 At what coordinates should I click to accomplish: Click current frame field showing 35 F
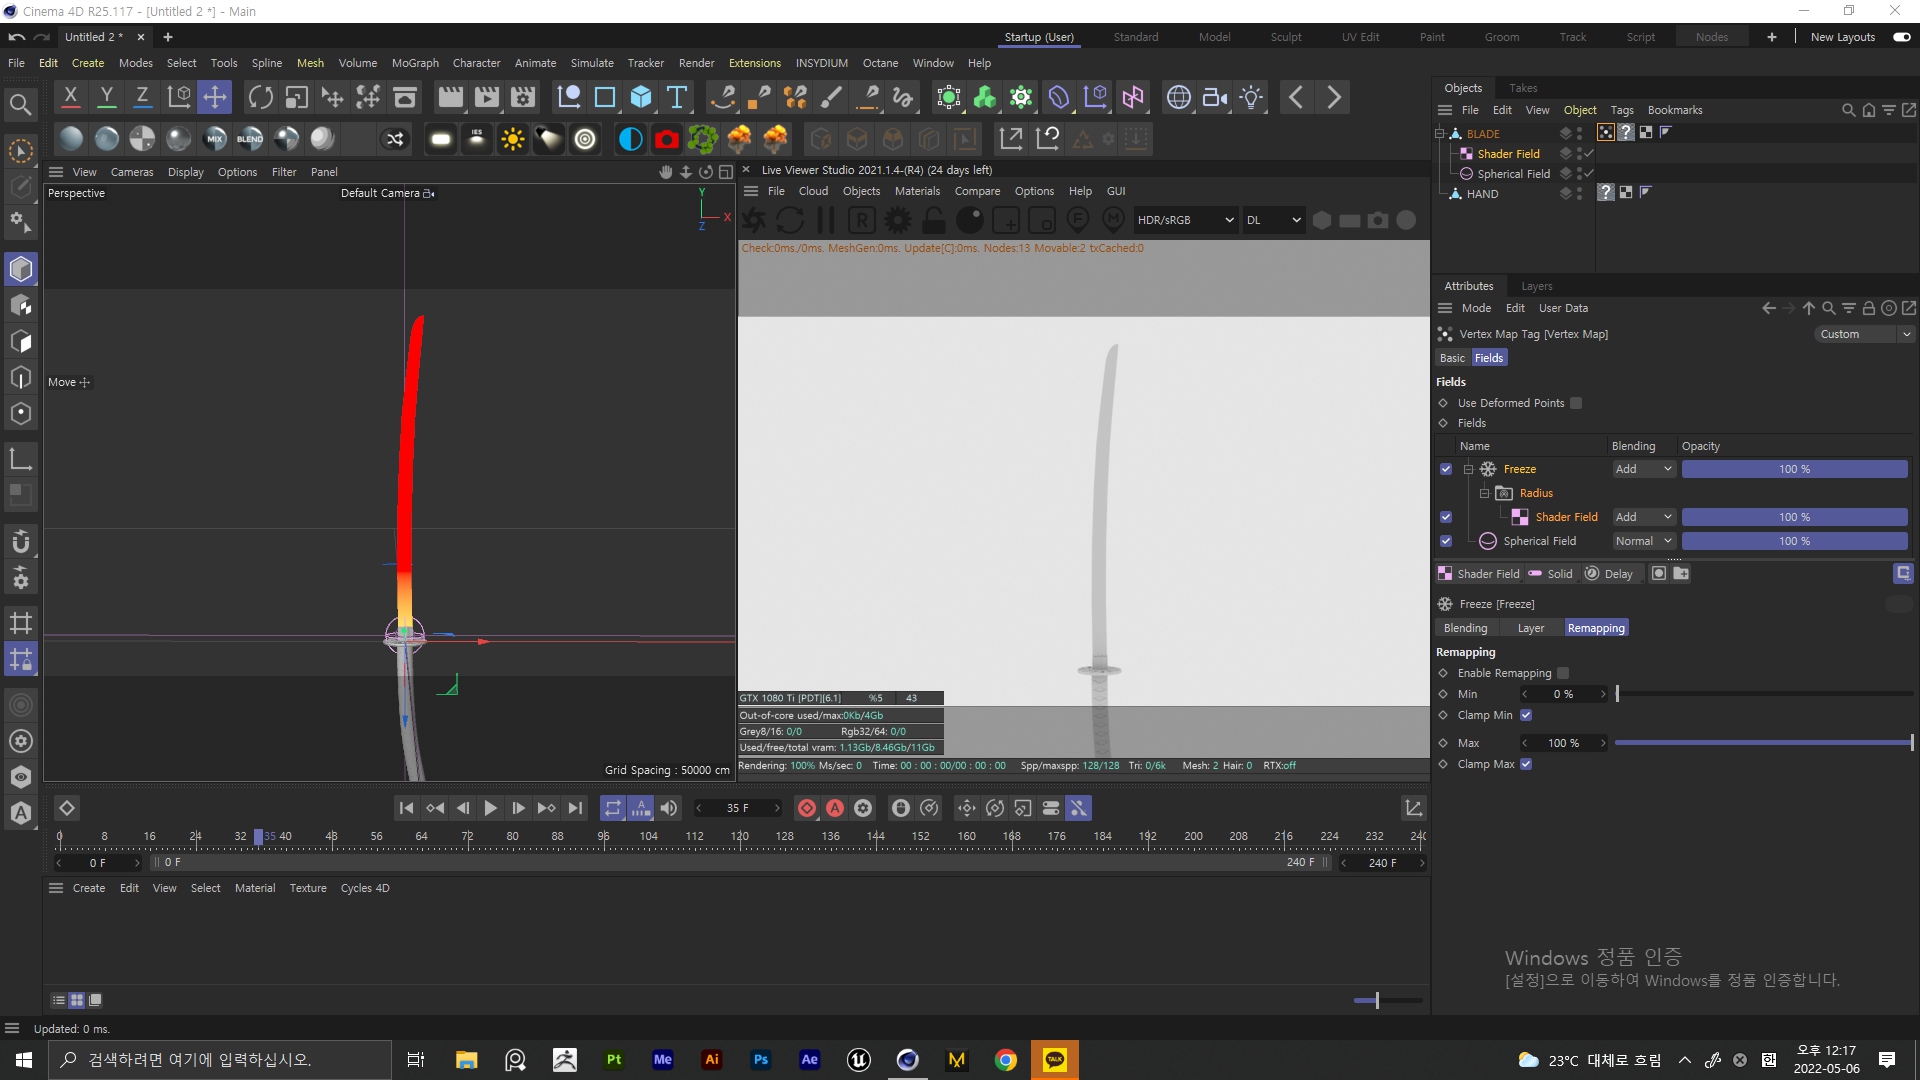(738, 808)
